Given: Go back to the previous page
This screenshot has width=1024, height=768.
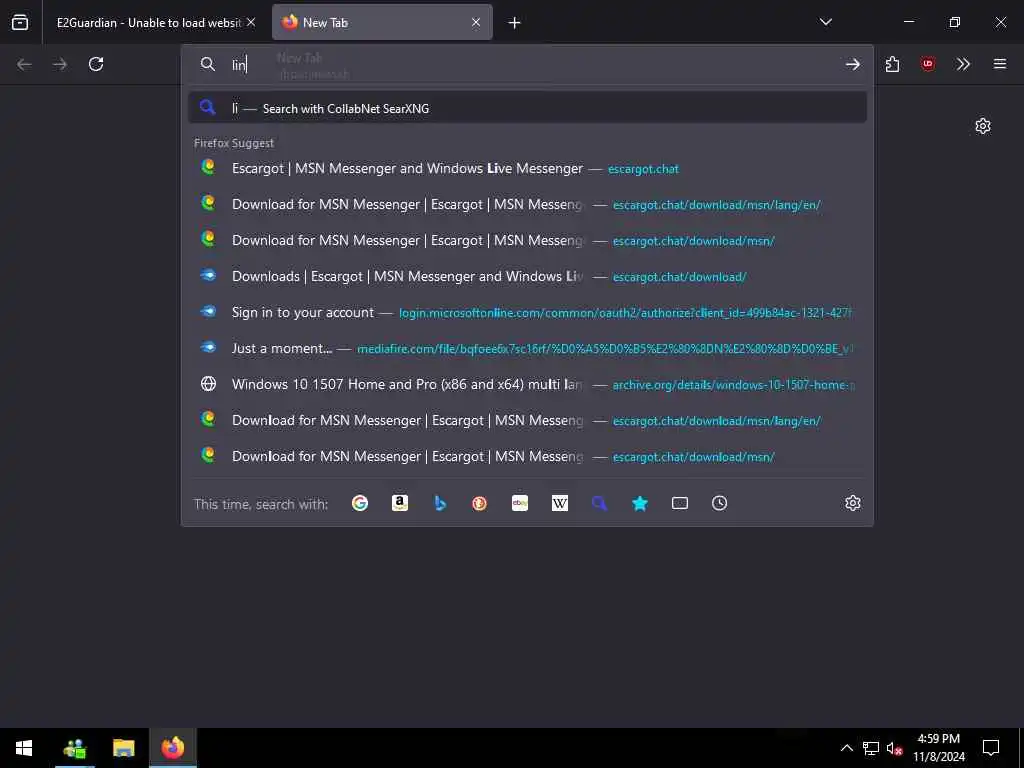Looking at the screenshot, I should (24, 64).
